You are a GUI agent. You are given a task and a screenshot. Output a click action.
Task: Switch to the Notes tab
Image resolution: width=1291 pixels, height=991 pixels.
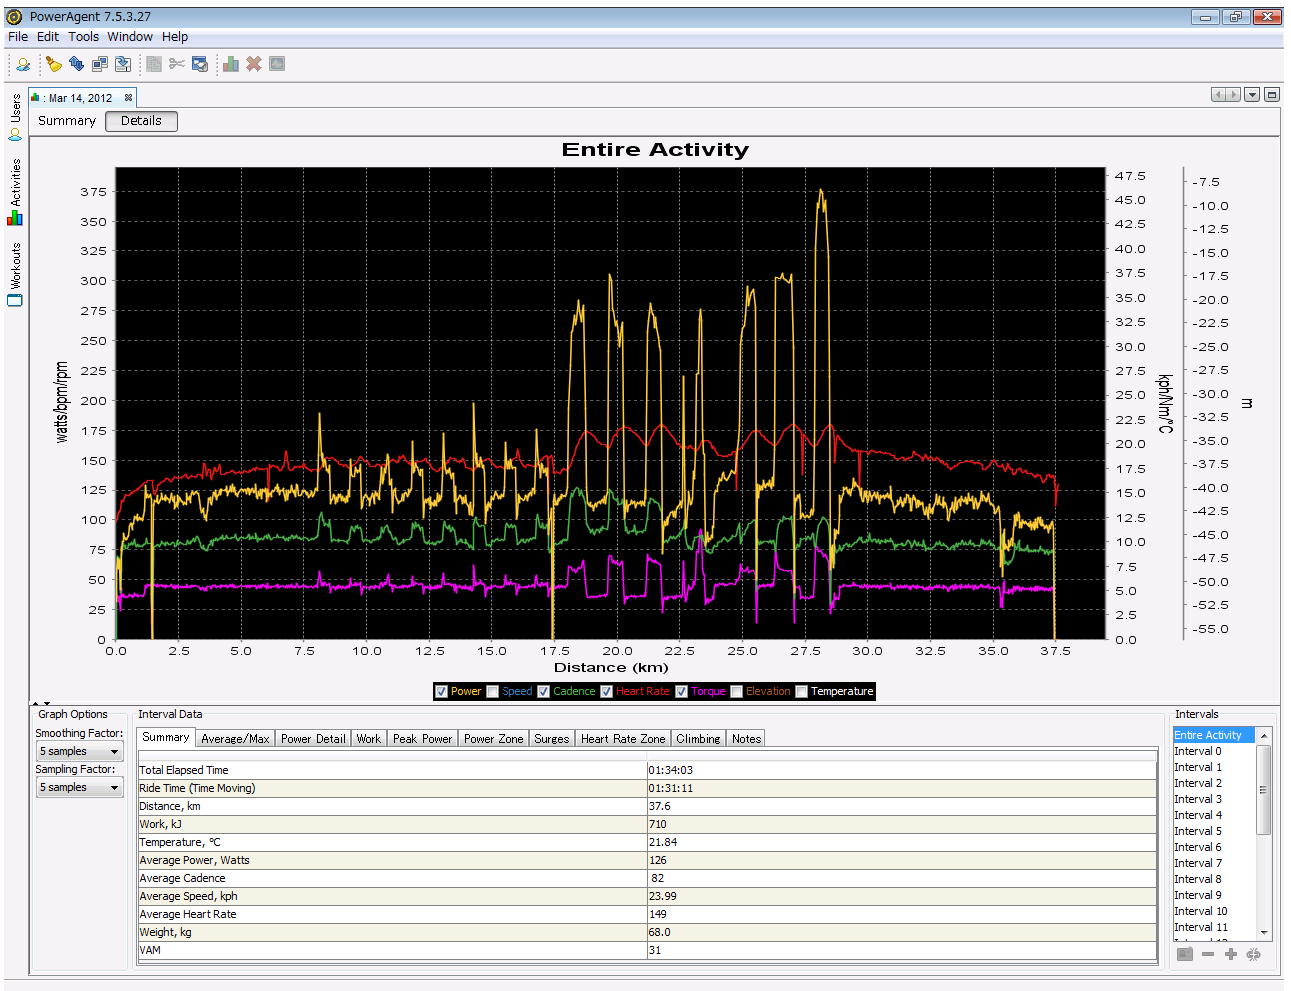click(x=746, y=739)
